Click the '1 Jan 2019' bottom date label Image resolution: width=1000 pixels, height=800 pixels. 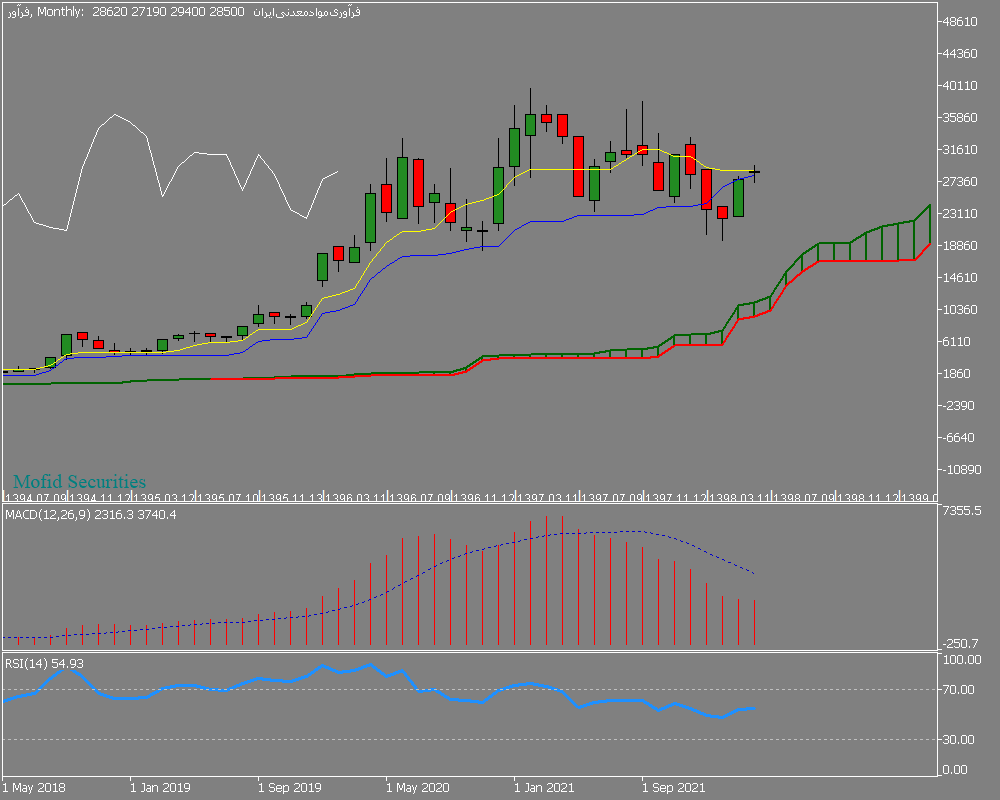pyautogui.click(x=160, y=788)
